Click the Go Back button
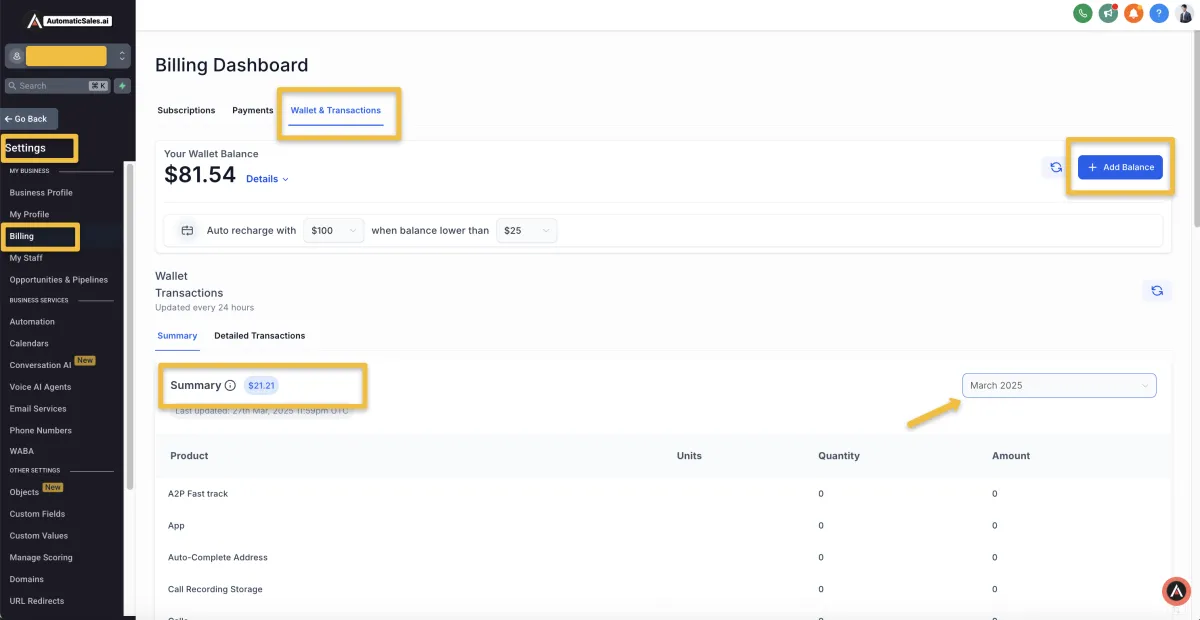This screenshot has width=1200, height=620. [29, 119]
